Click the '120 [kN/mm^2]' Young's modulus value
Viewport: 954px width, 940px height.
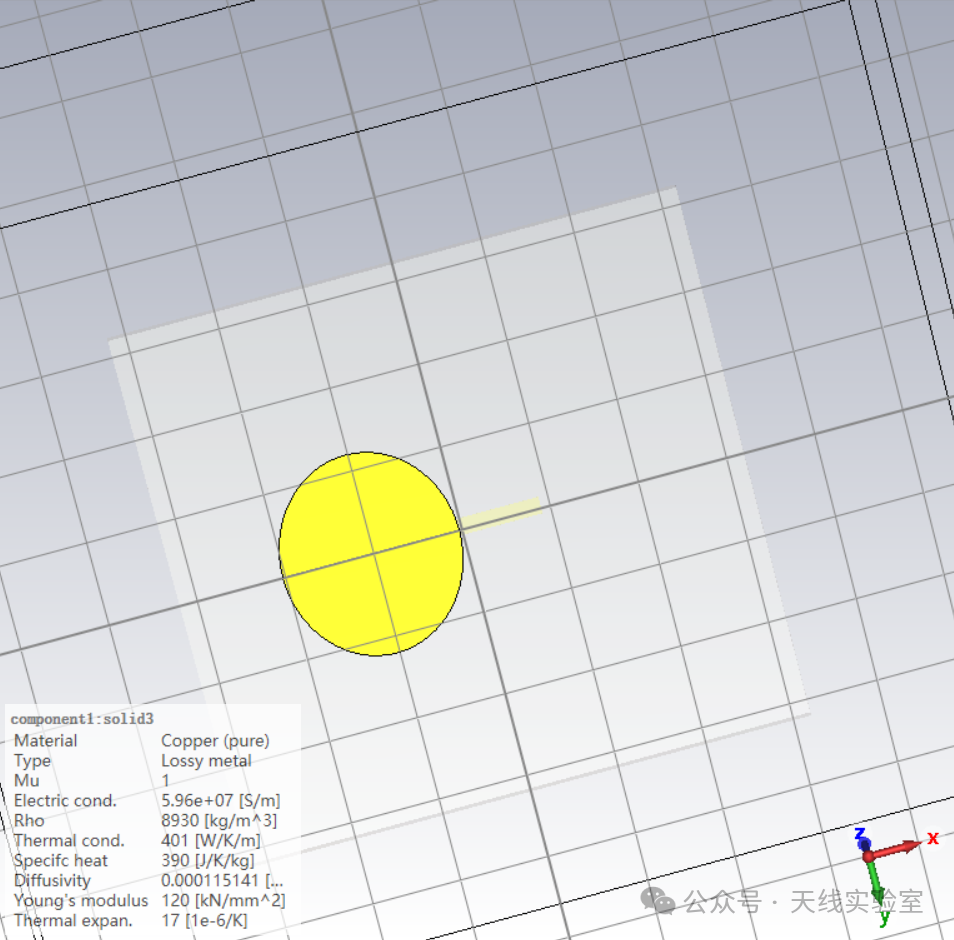[x=223, y=900]
